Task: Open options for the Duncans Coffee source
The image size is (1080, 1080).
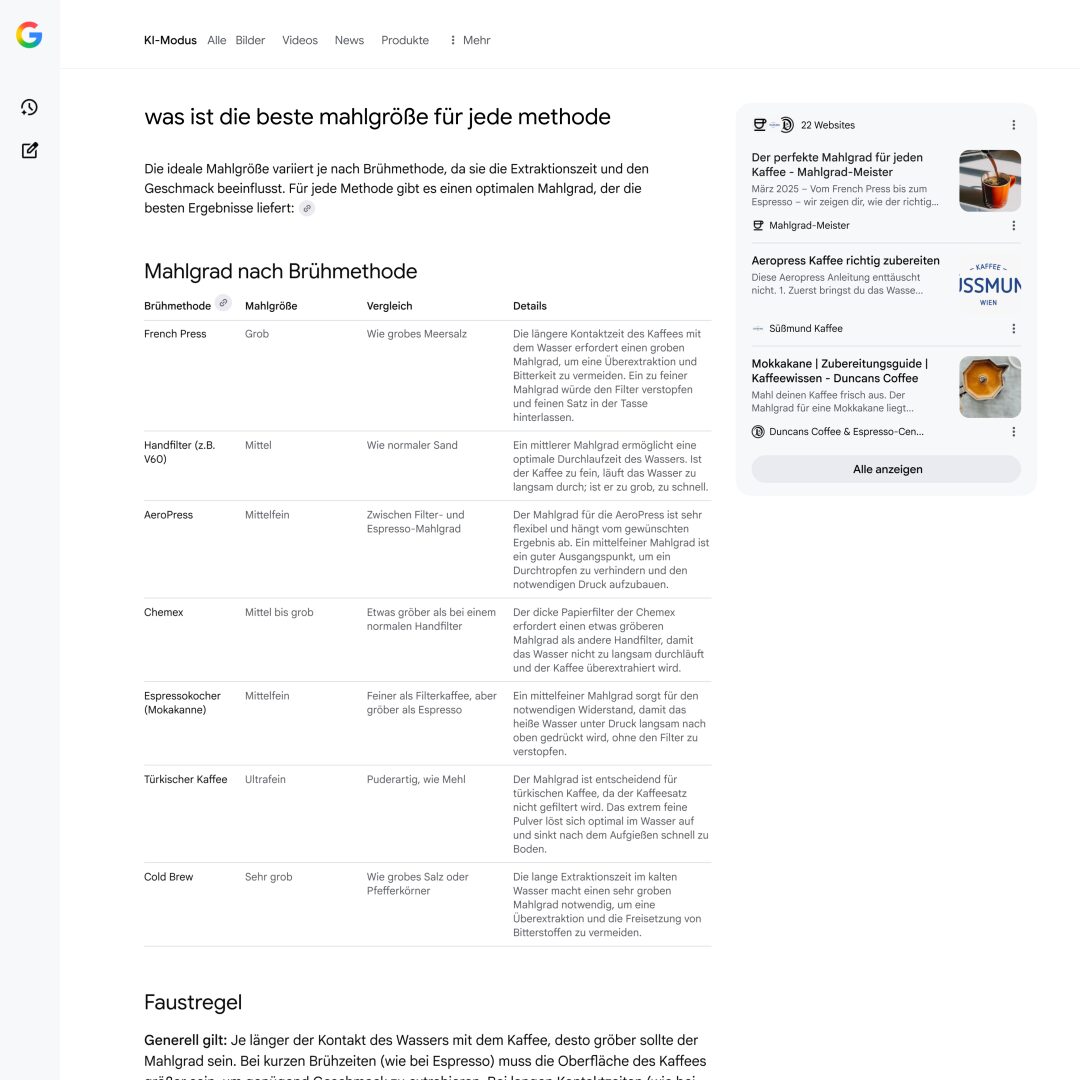Action: coord(1013,432)
